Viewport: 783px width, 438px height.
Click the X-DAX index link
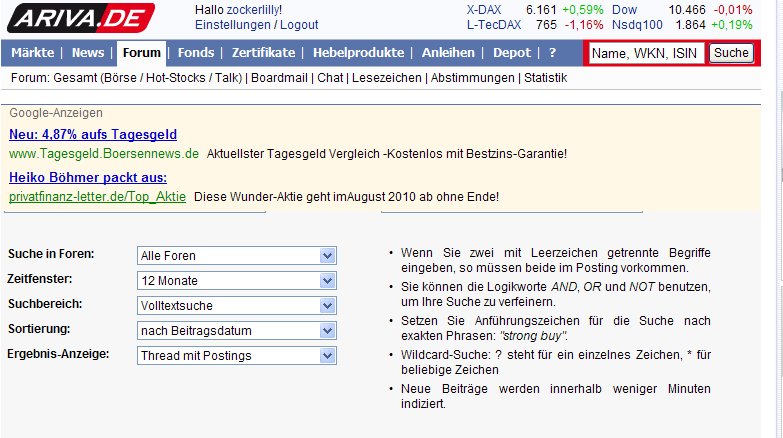tap(484, 9)
